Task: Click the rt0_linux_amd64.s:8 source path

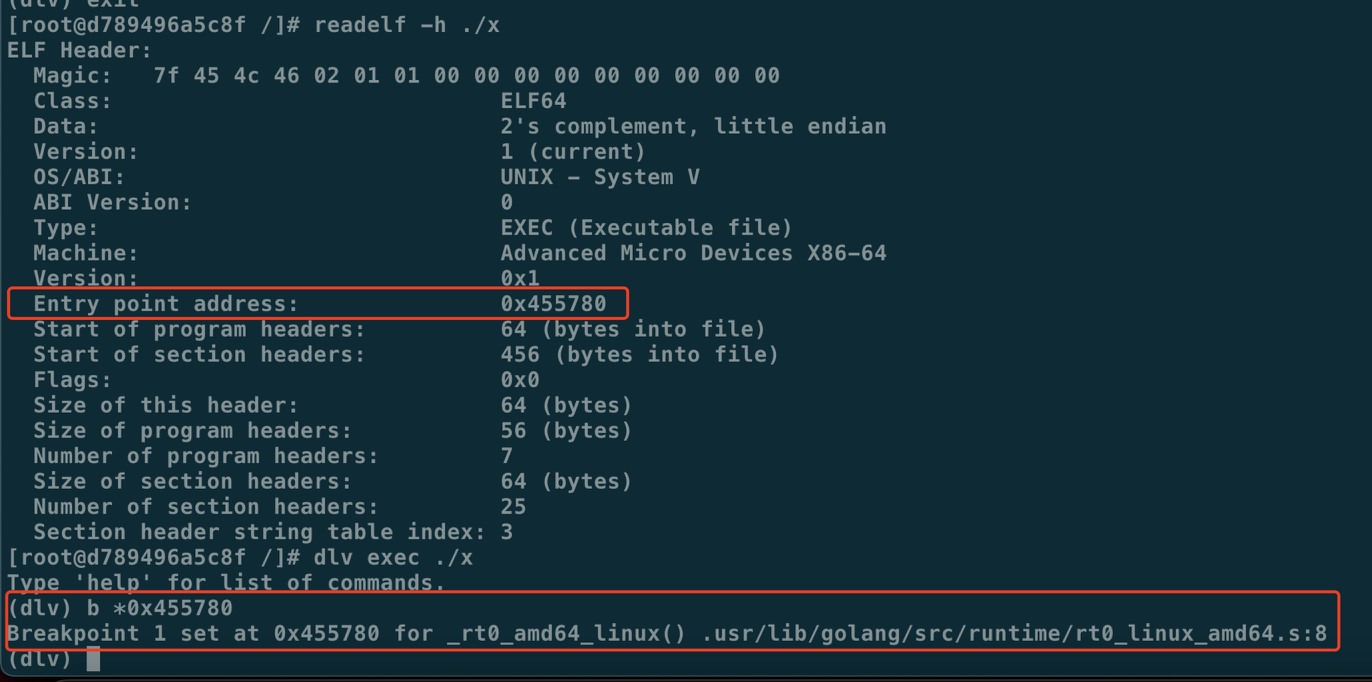Action: 1008,633
